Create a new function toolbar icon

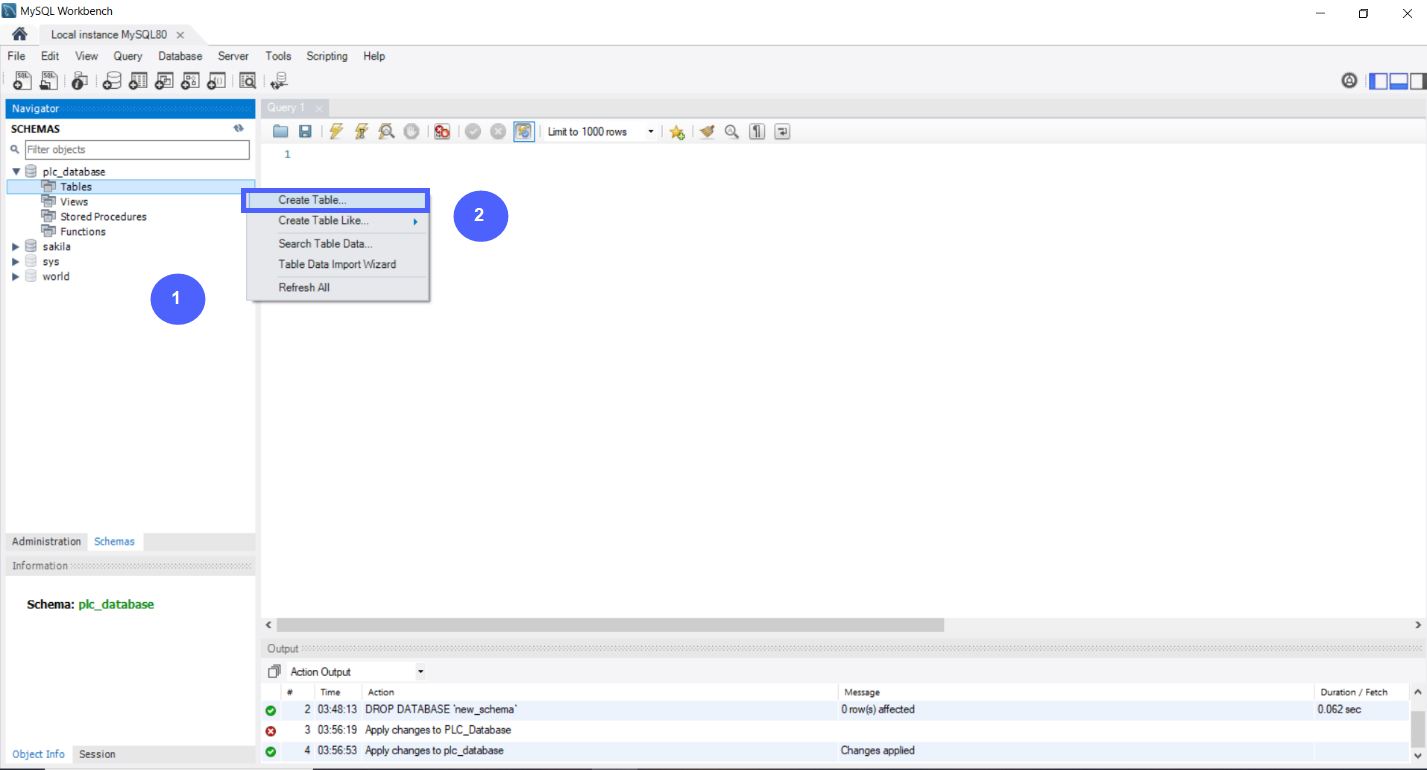pos(216,81)
